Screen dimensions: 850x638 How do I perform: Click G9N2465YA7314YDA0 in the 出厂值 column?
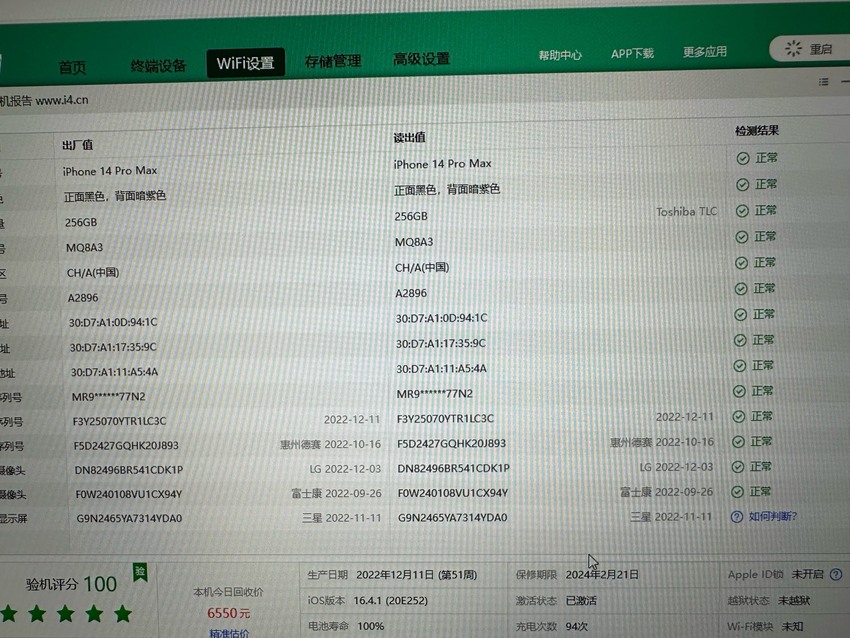(129, 518)
